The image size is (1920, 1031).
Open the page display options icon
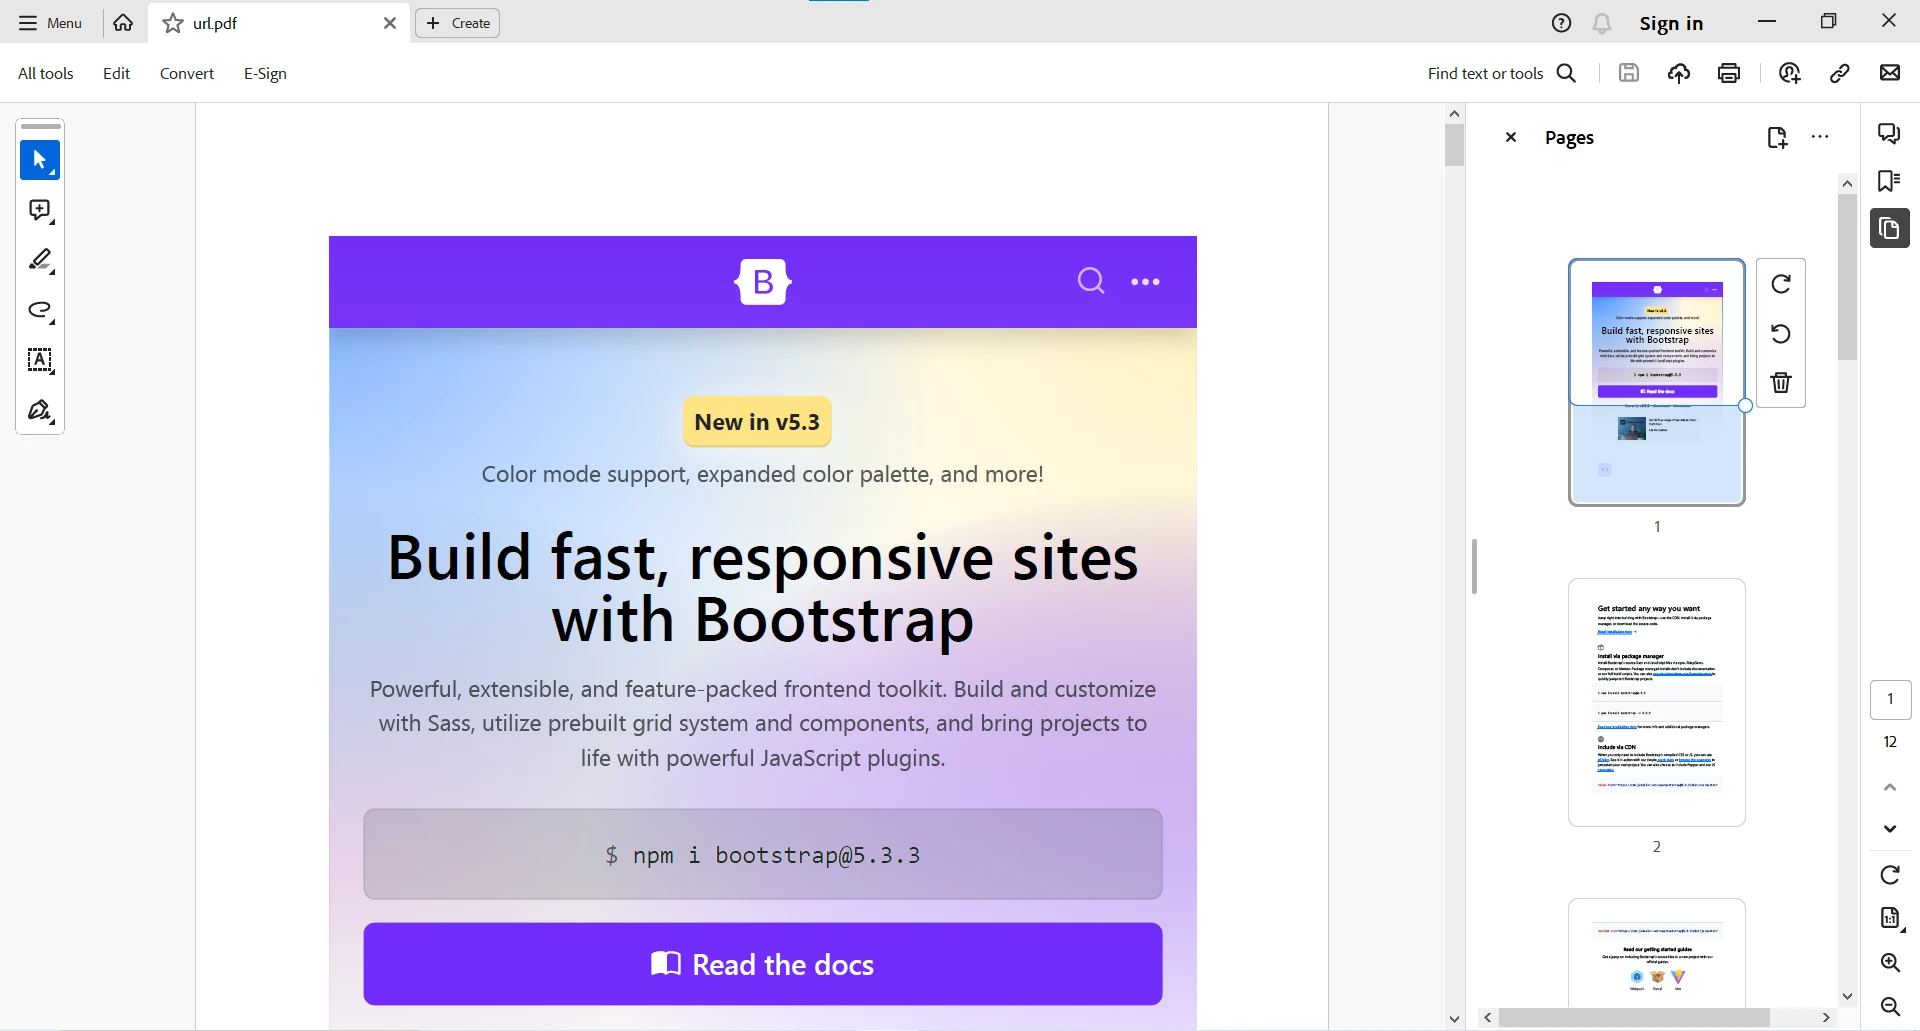pos(1890,918)
